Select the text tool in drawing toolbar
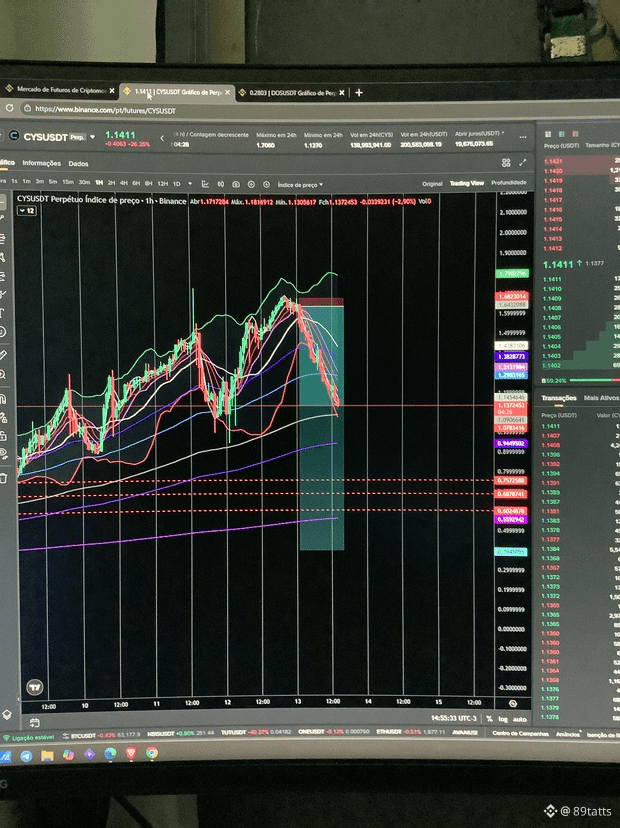 [2, 313]
